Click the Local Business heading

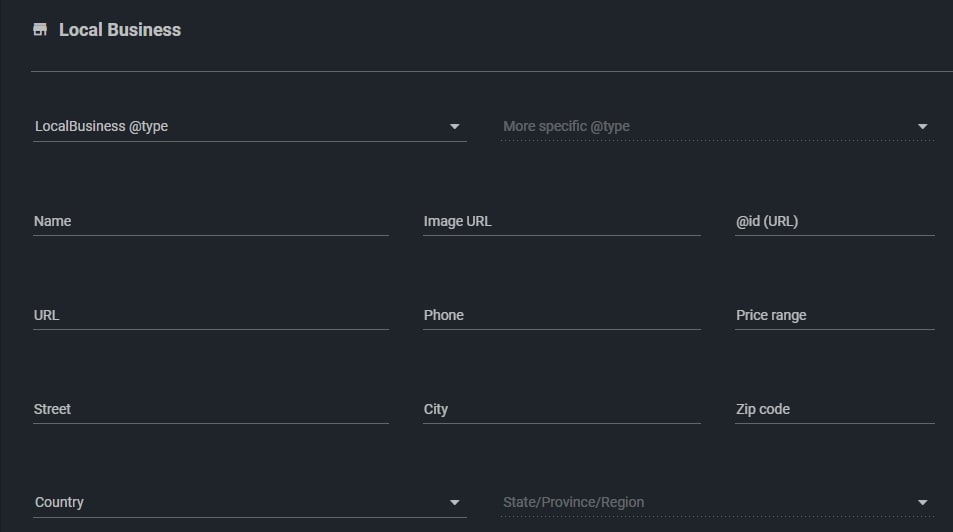120,30
